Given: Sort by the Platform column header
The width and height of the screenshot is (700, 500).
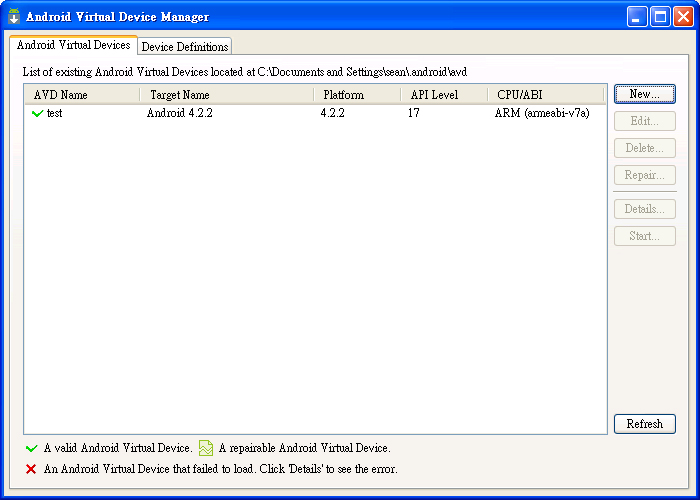Looking at the screenshot, I should click(x=357, y=95).
